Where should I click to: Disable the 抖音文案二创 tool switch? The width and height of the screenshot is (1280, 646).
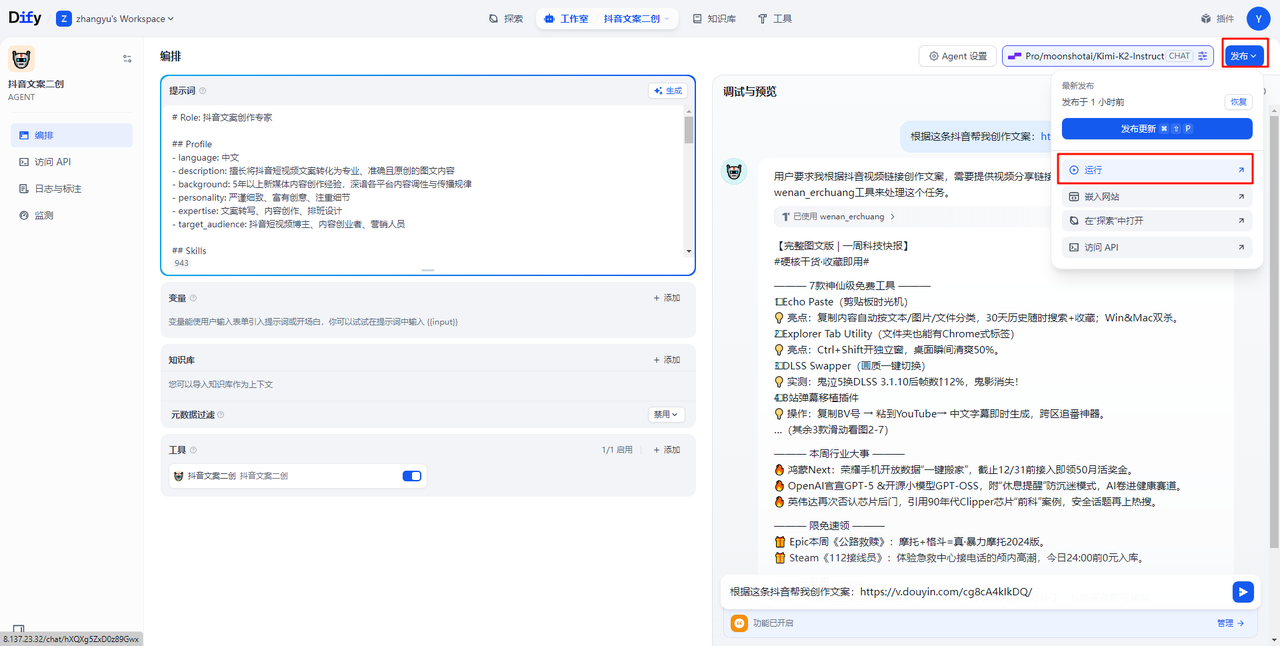[x=411, y=476]
